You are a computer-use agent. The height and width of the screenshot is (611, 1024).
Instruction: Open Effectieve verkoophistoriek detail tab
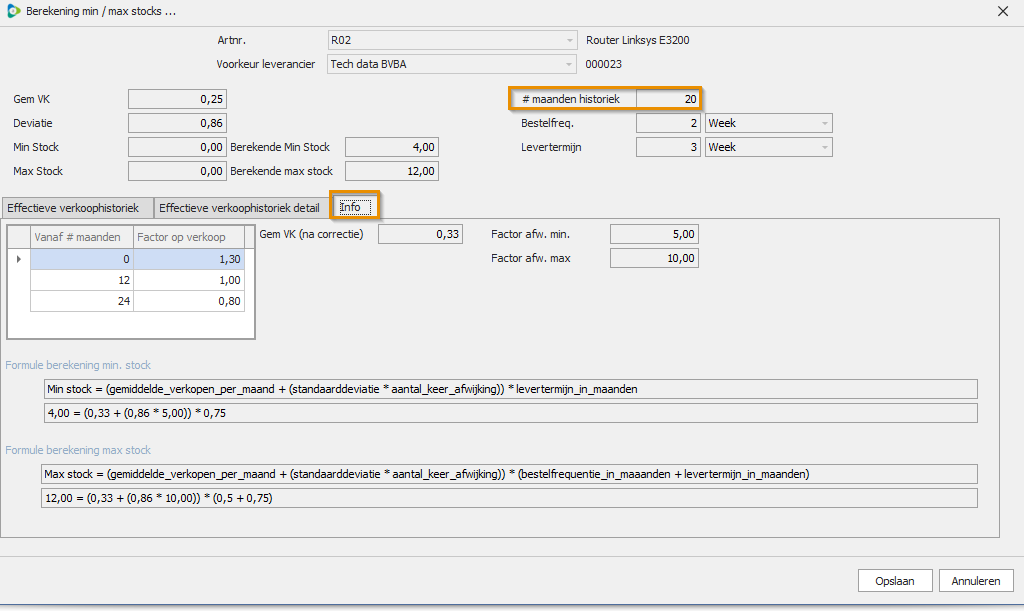pos(241,208)
